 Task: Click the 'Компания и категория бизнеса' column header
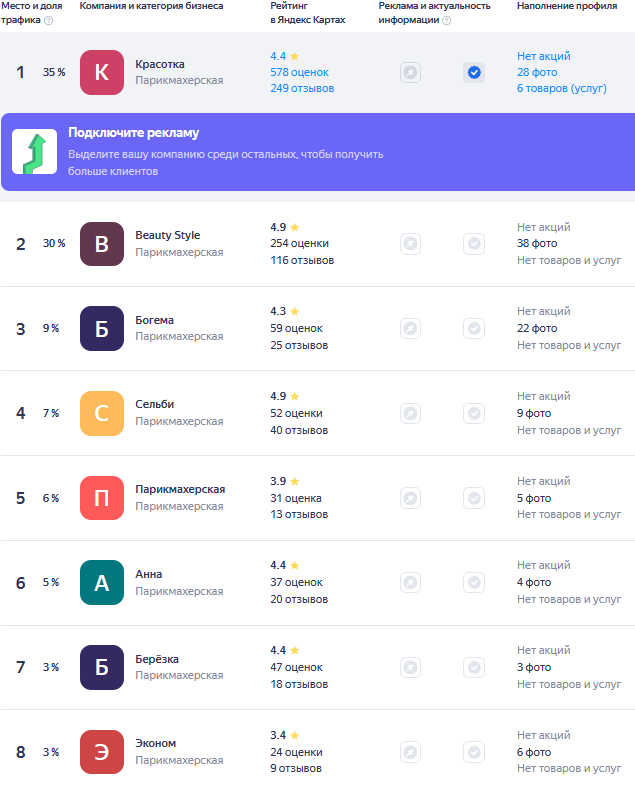pos(151,6)
